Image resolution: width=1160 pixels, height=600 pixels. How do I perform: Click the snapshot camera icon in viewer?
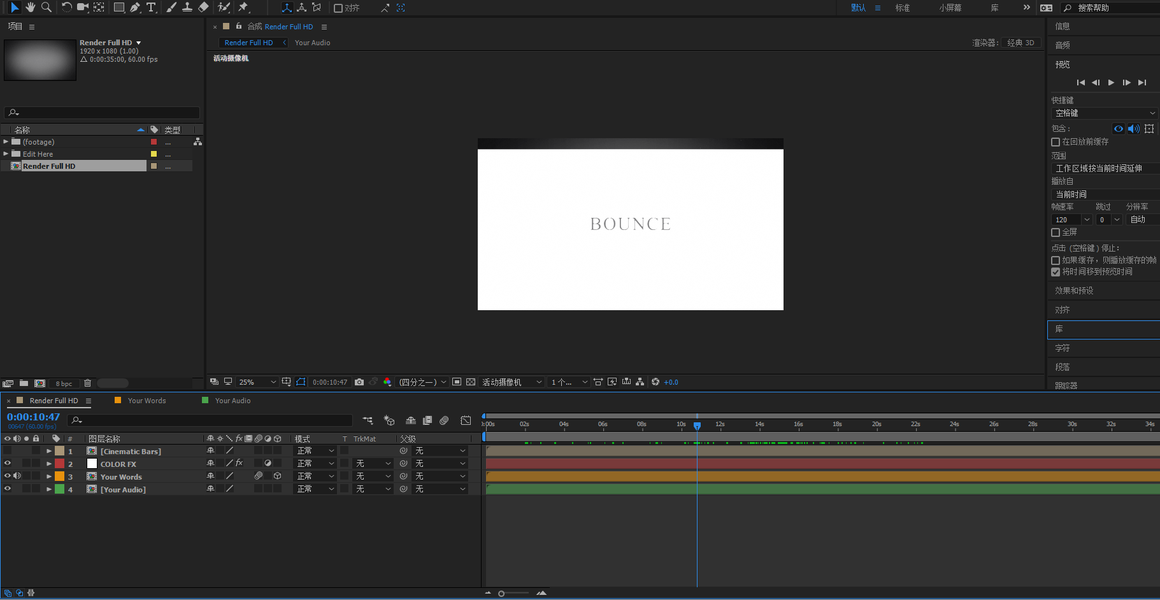[x=360, y=382]
